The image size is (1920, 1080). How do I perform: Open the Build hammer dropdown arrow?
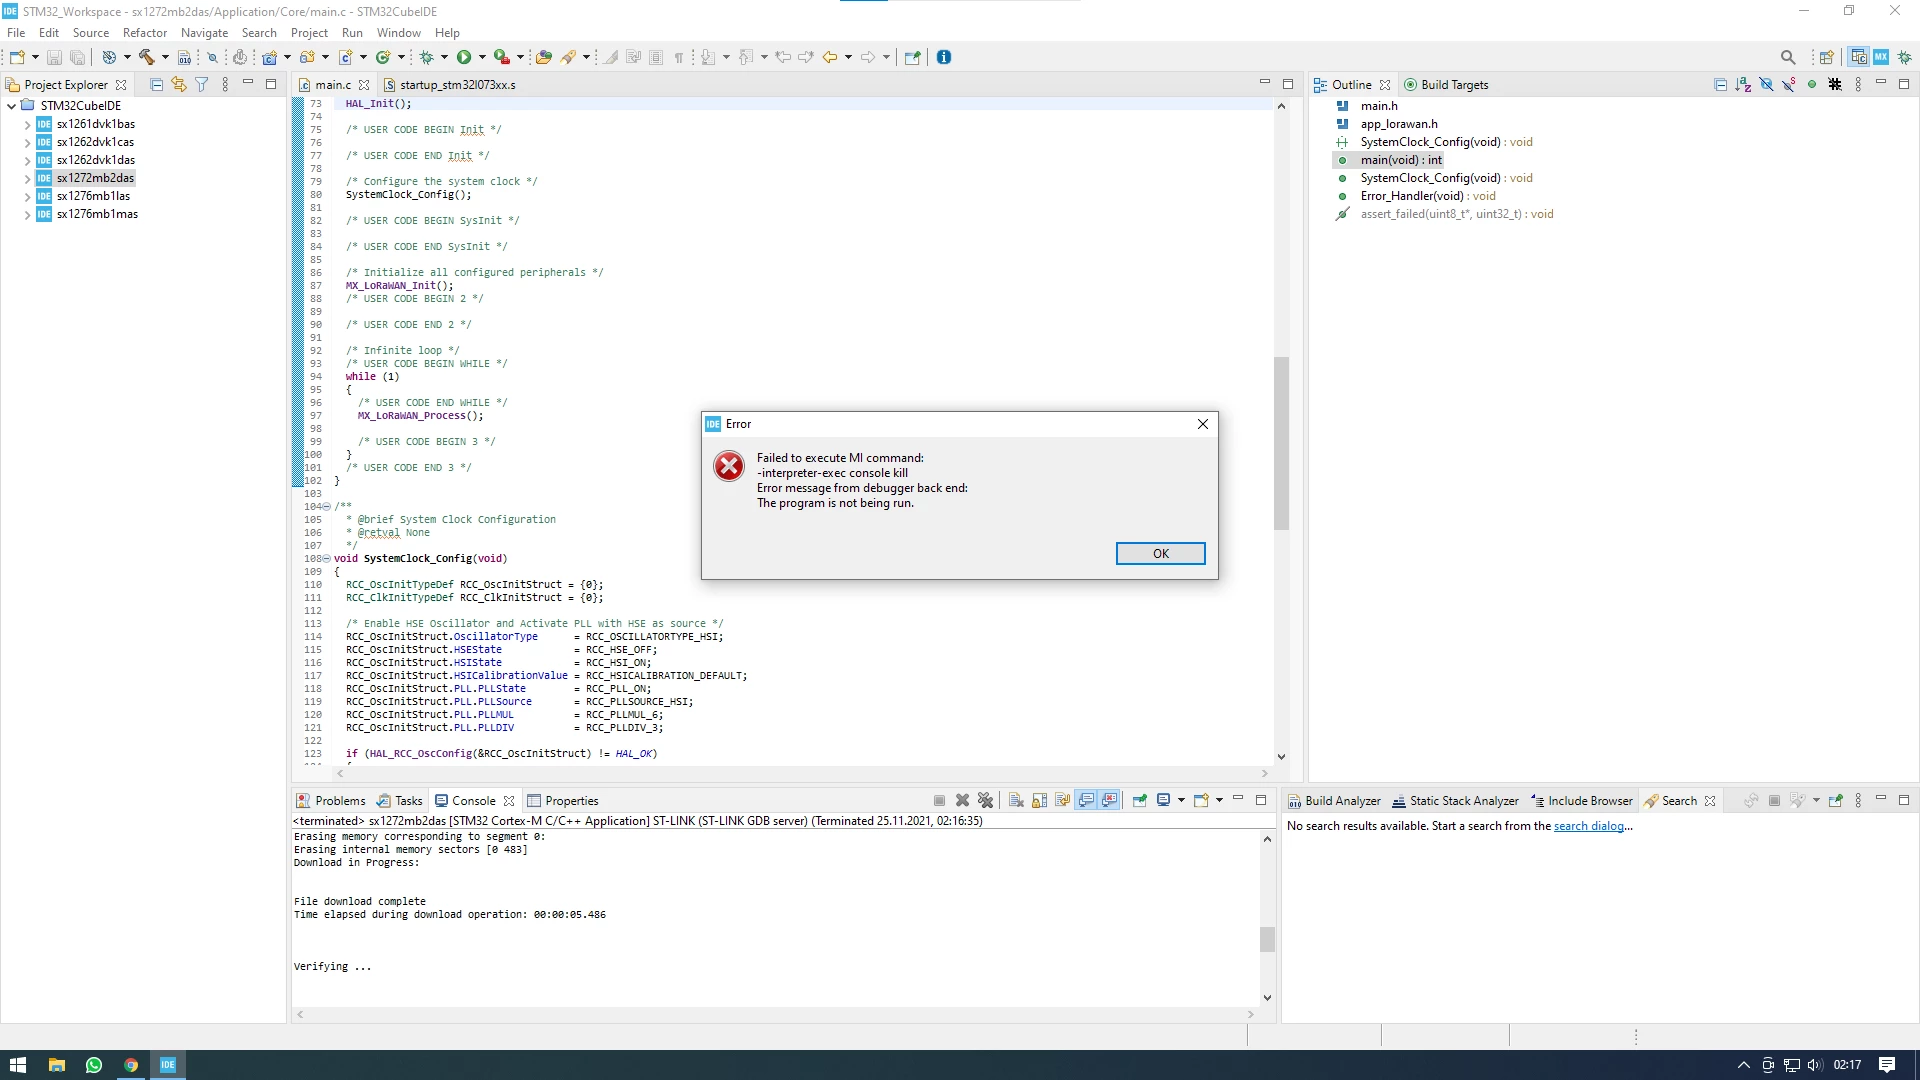tap(165, 57)
